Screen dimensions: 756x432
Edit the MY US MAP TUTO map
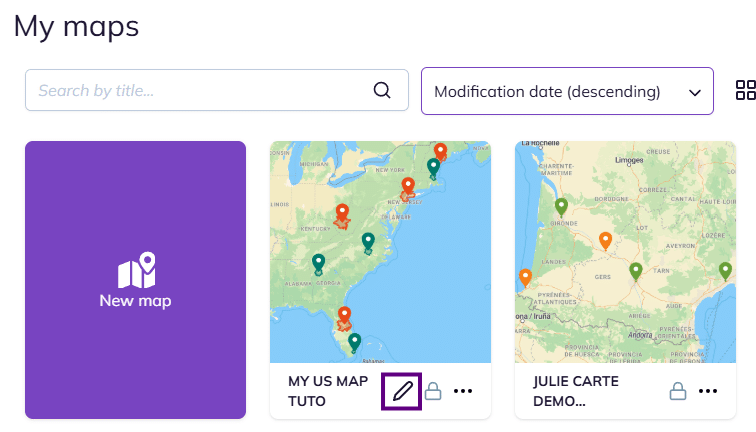tap(402, 391)
